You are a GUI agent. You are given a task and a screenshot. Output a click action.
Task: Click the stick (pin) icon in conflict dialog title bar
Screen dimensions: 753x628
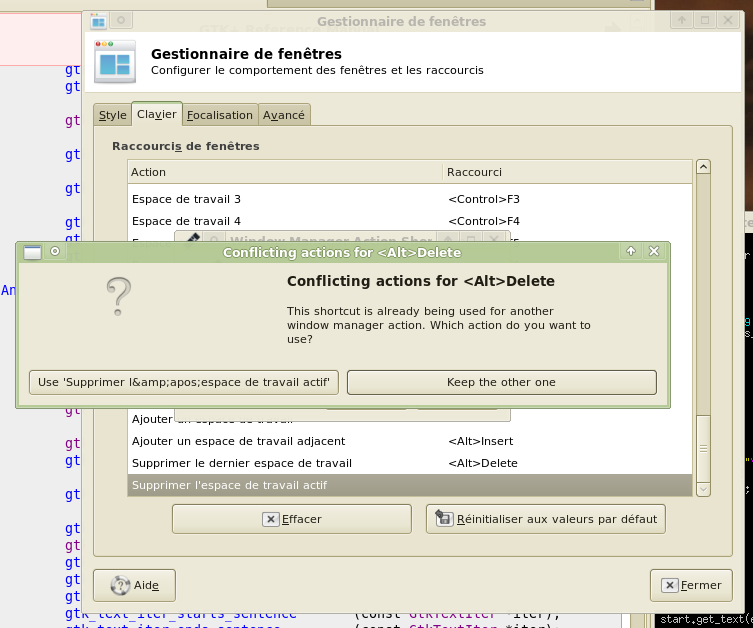pos(55,252)
